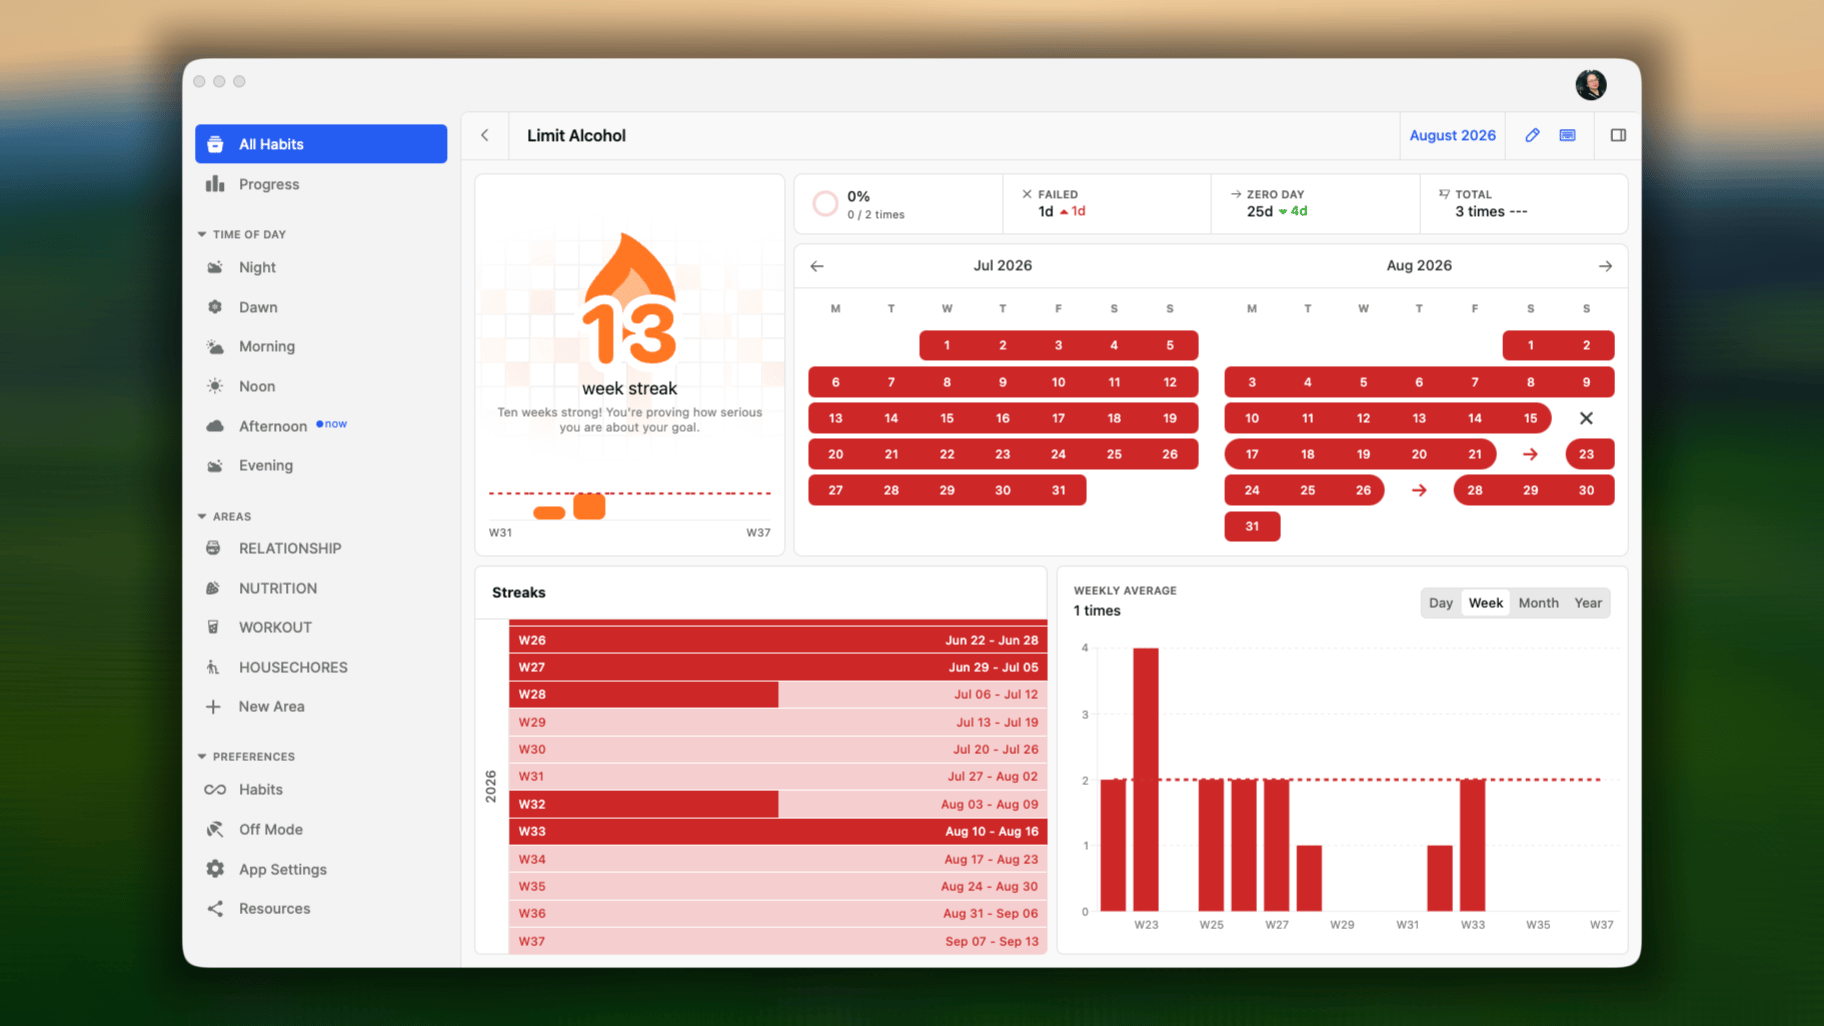The height and width of the screenshot is (1026, 1824).
Task: Select the W28 streak row
Action: click(x=778, y=694)
